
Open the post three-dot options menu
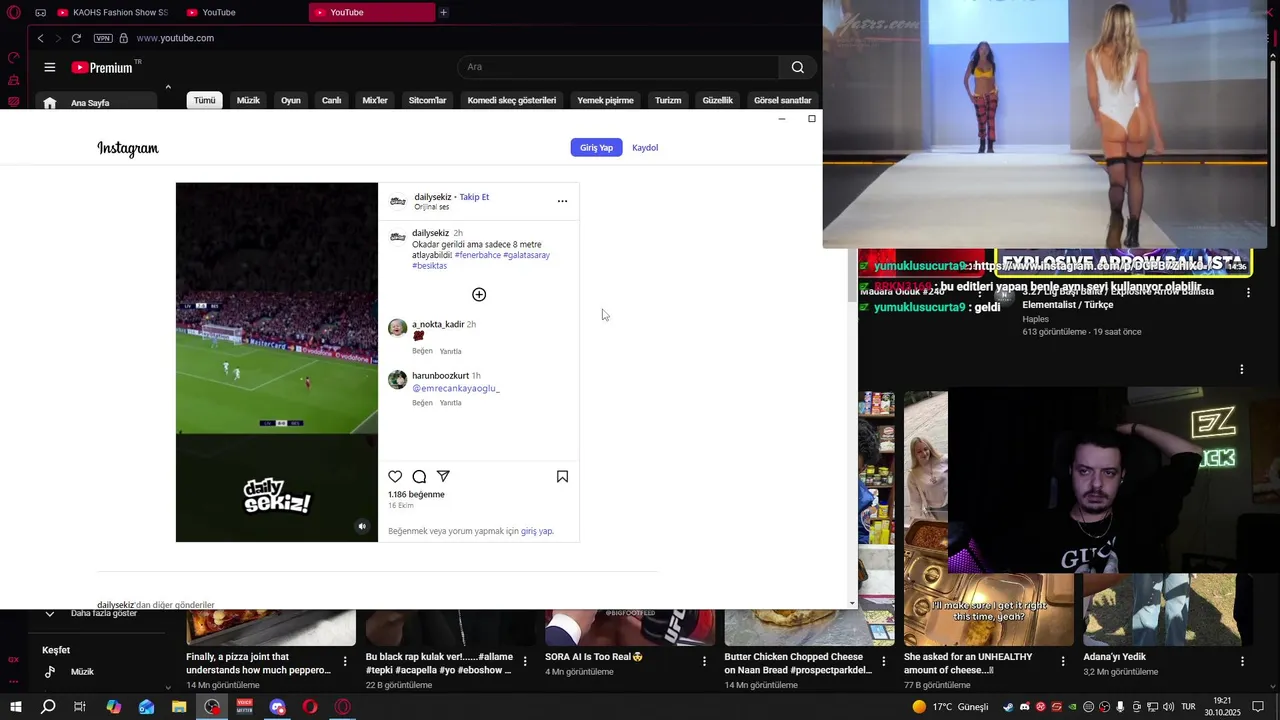point(562,201)
